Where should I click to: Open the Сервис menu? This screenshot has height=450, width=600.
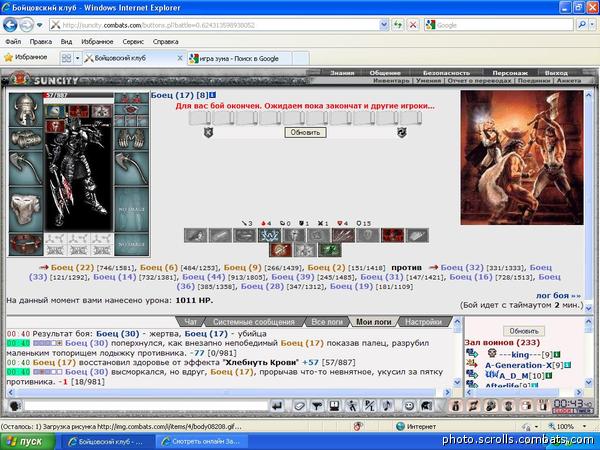(133, 41)
